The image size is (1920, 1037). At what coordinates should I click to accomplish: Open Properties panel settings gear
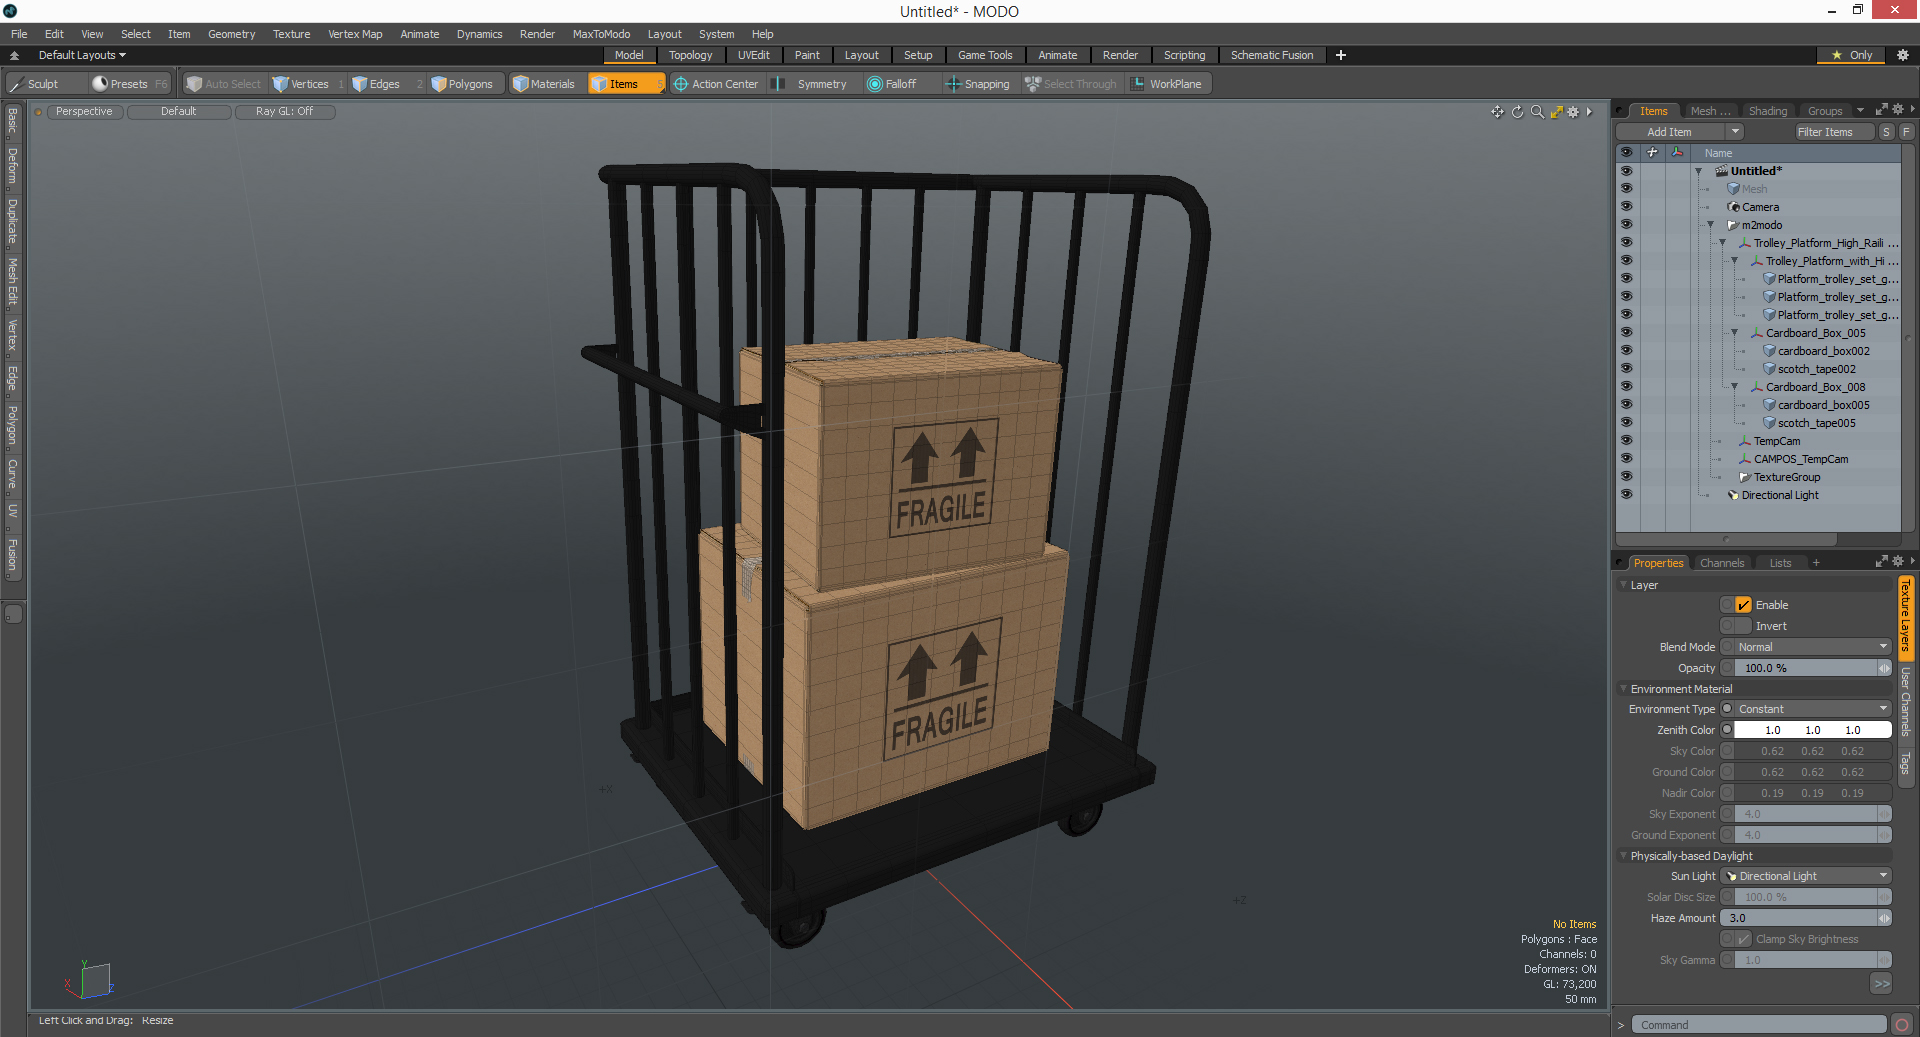(1898, 561)
